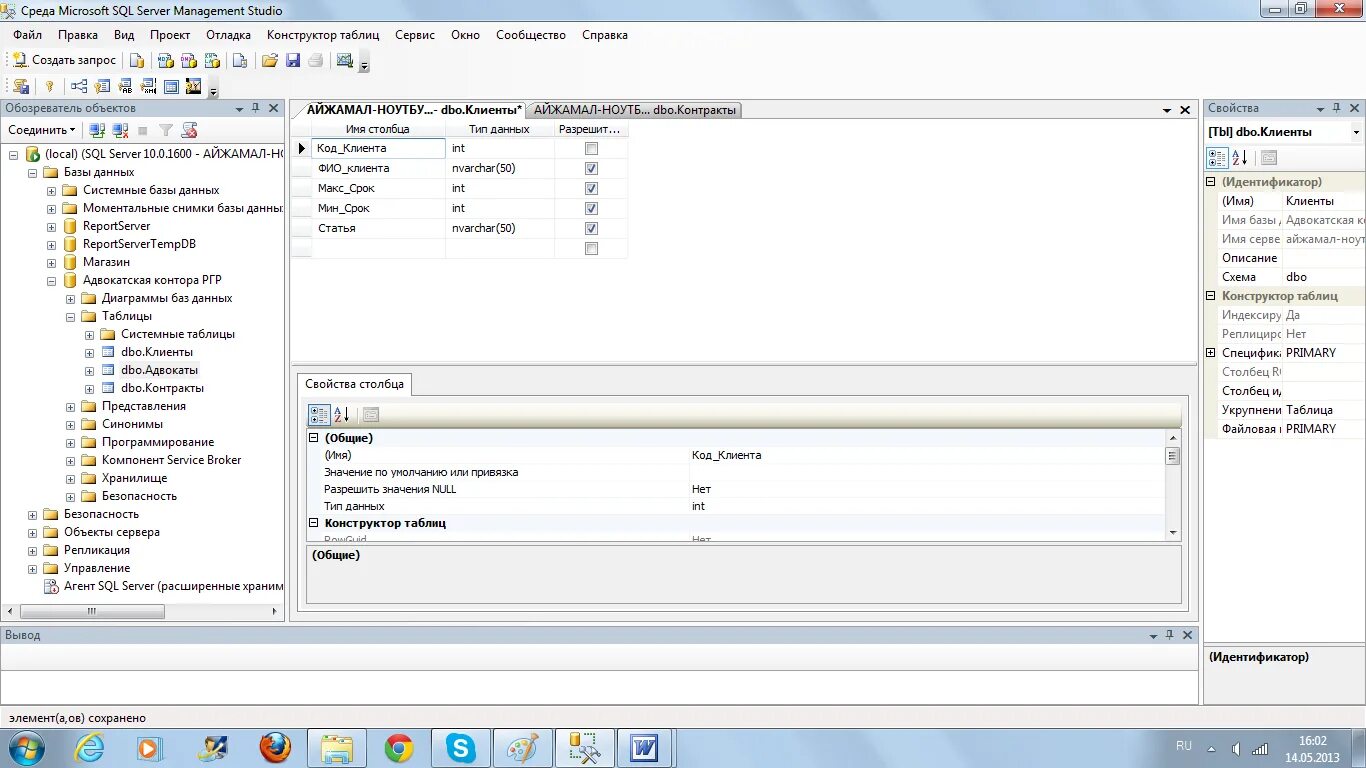Open the Отладка menu

point(228,35)
